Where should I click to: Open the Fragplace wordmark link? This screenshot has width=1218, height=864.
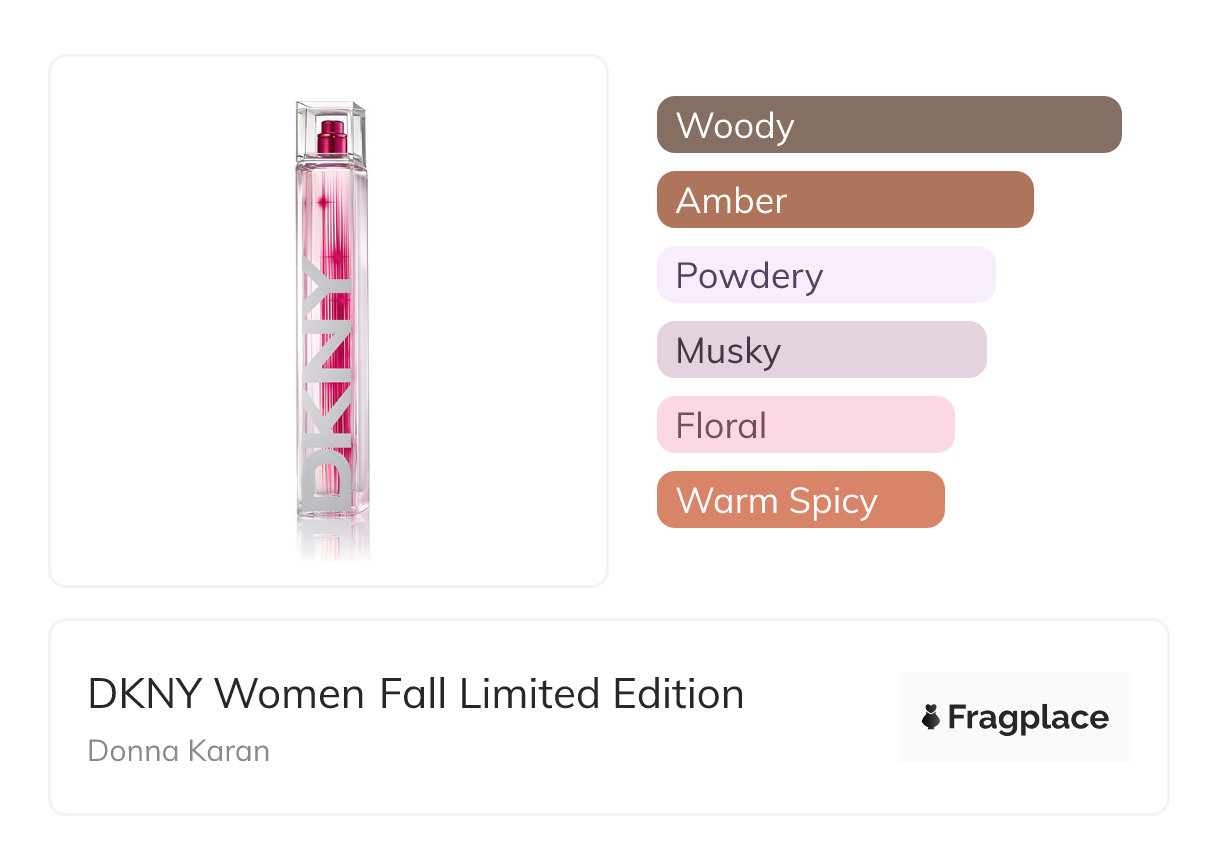[1028, 718]
